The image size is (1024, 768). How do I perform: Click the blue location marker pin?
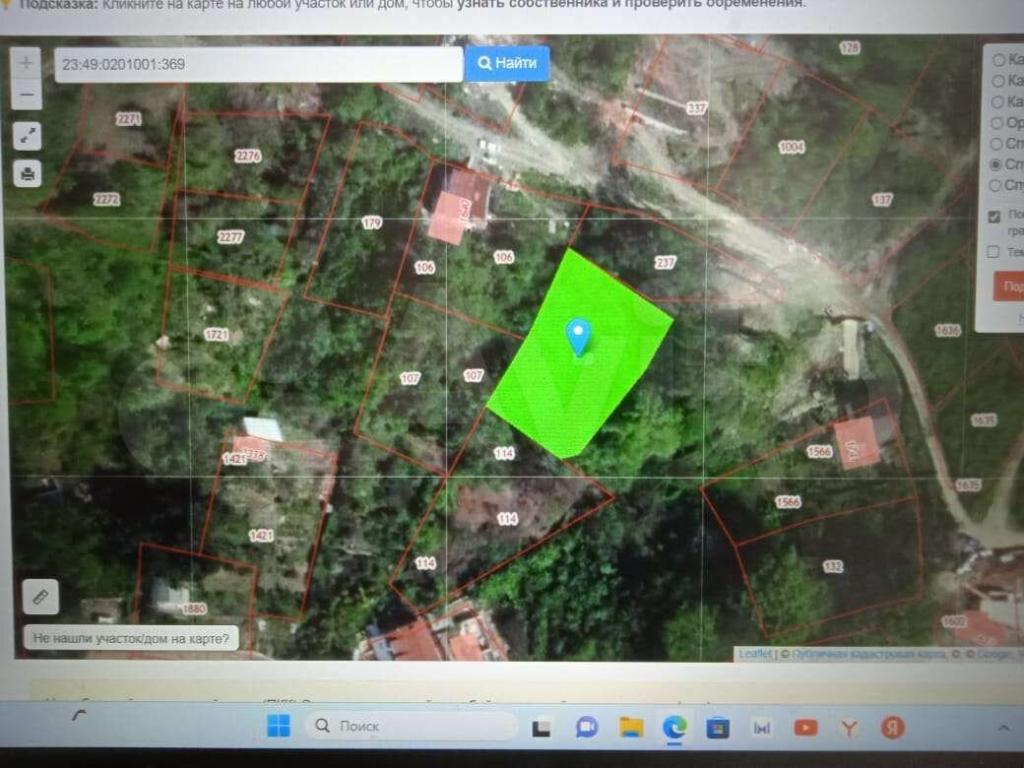click(578, 336)
